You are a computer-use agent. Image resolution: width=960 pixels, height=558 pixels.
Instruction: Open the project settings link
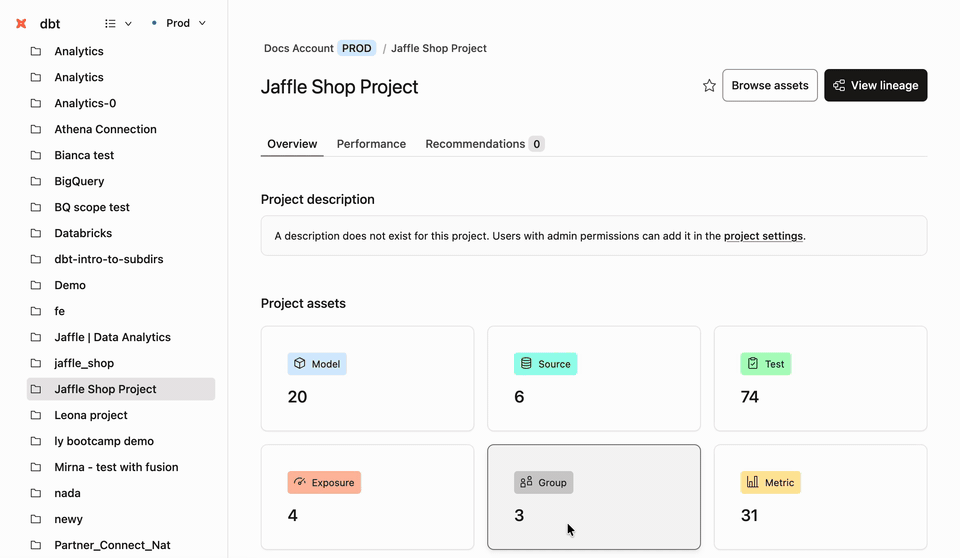pyautogui.click(x=763, y=236)
